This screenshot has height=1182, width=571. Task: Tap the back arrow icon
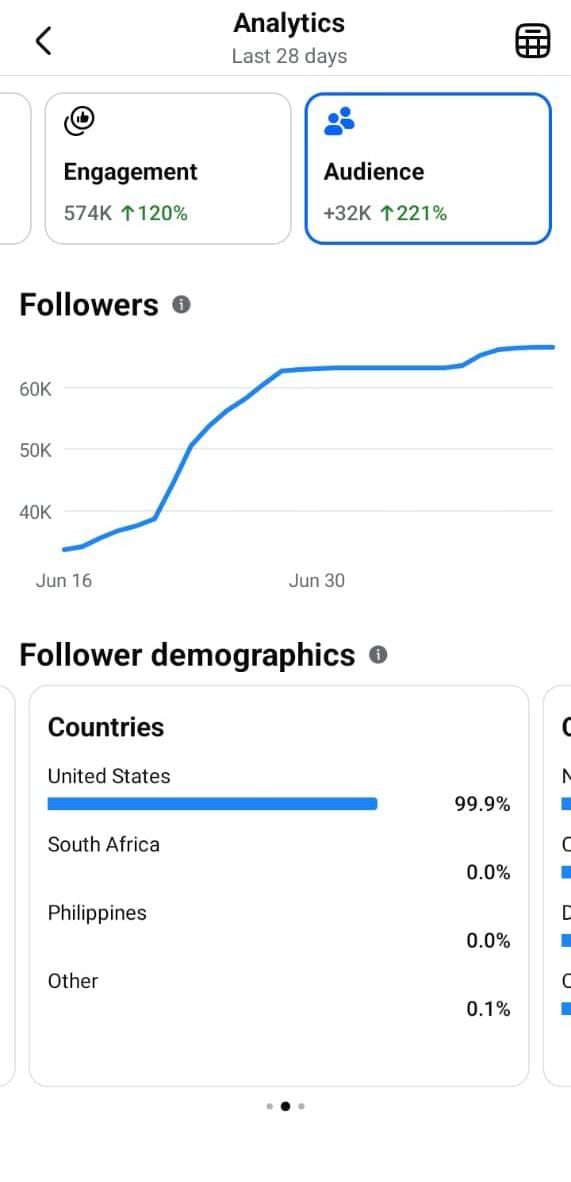point(44,41)
